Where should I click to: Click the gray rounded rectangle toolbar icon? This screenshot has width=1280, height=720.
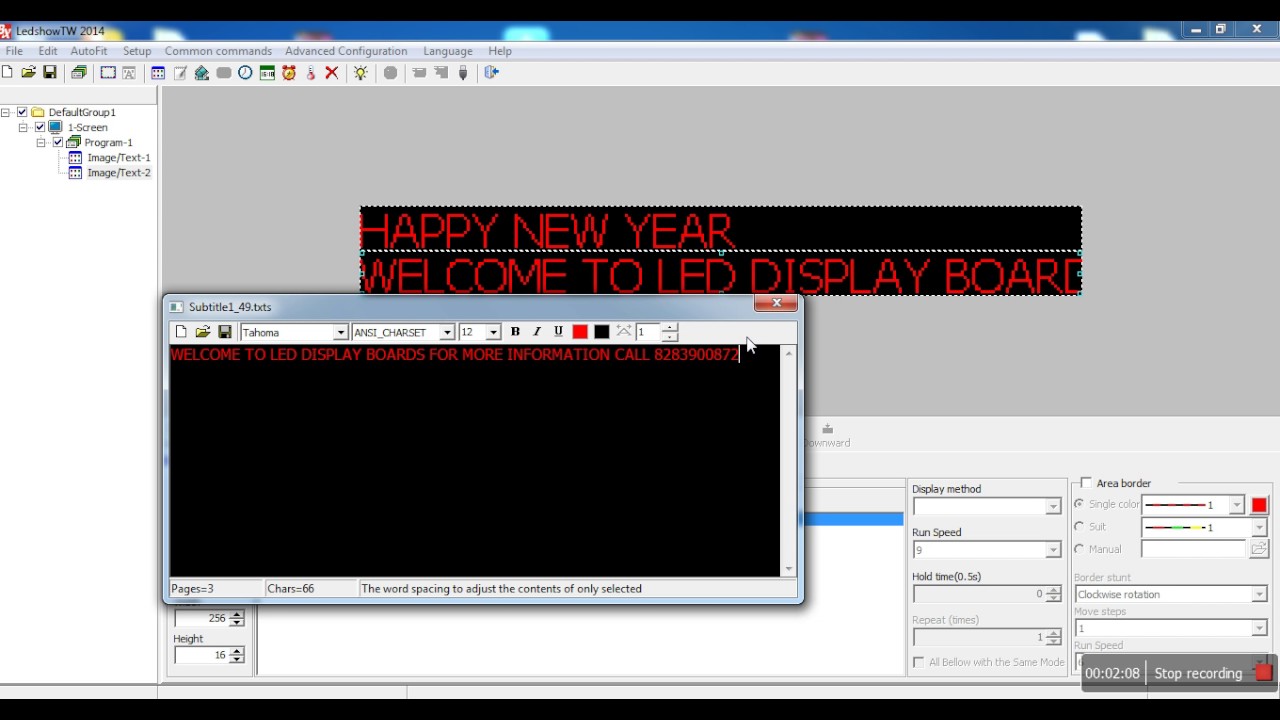coord(224,73)
